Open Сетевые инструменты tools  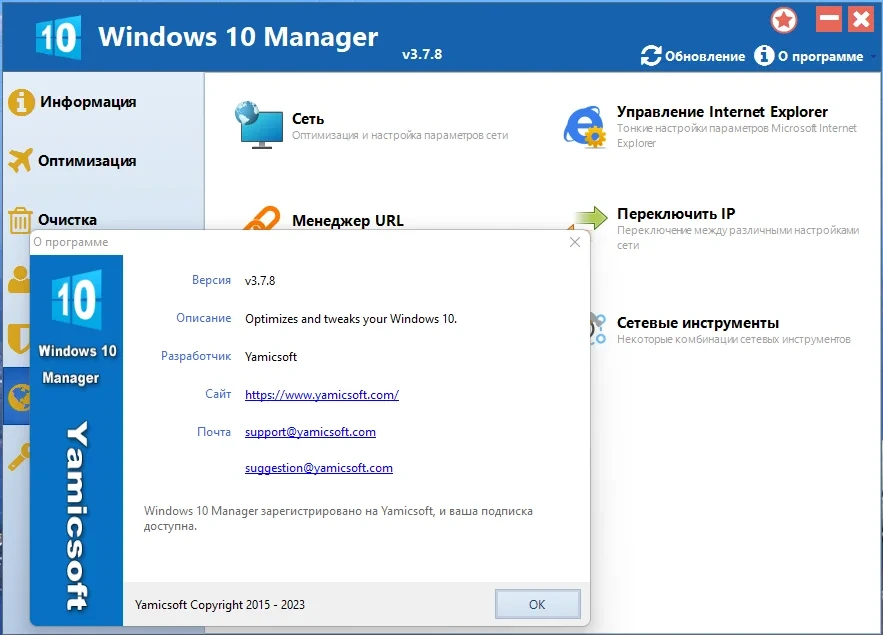pos(698,323)
